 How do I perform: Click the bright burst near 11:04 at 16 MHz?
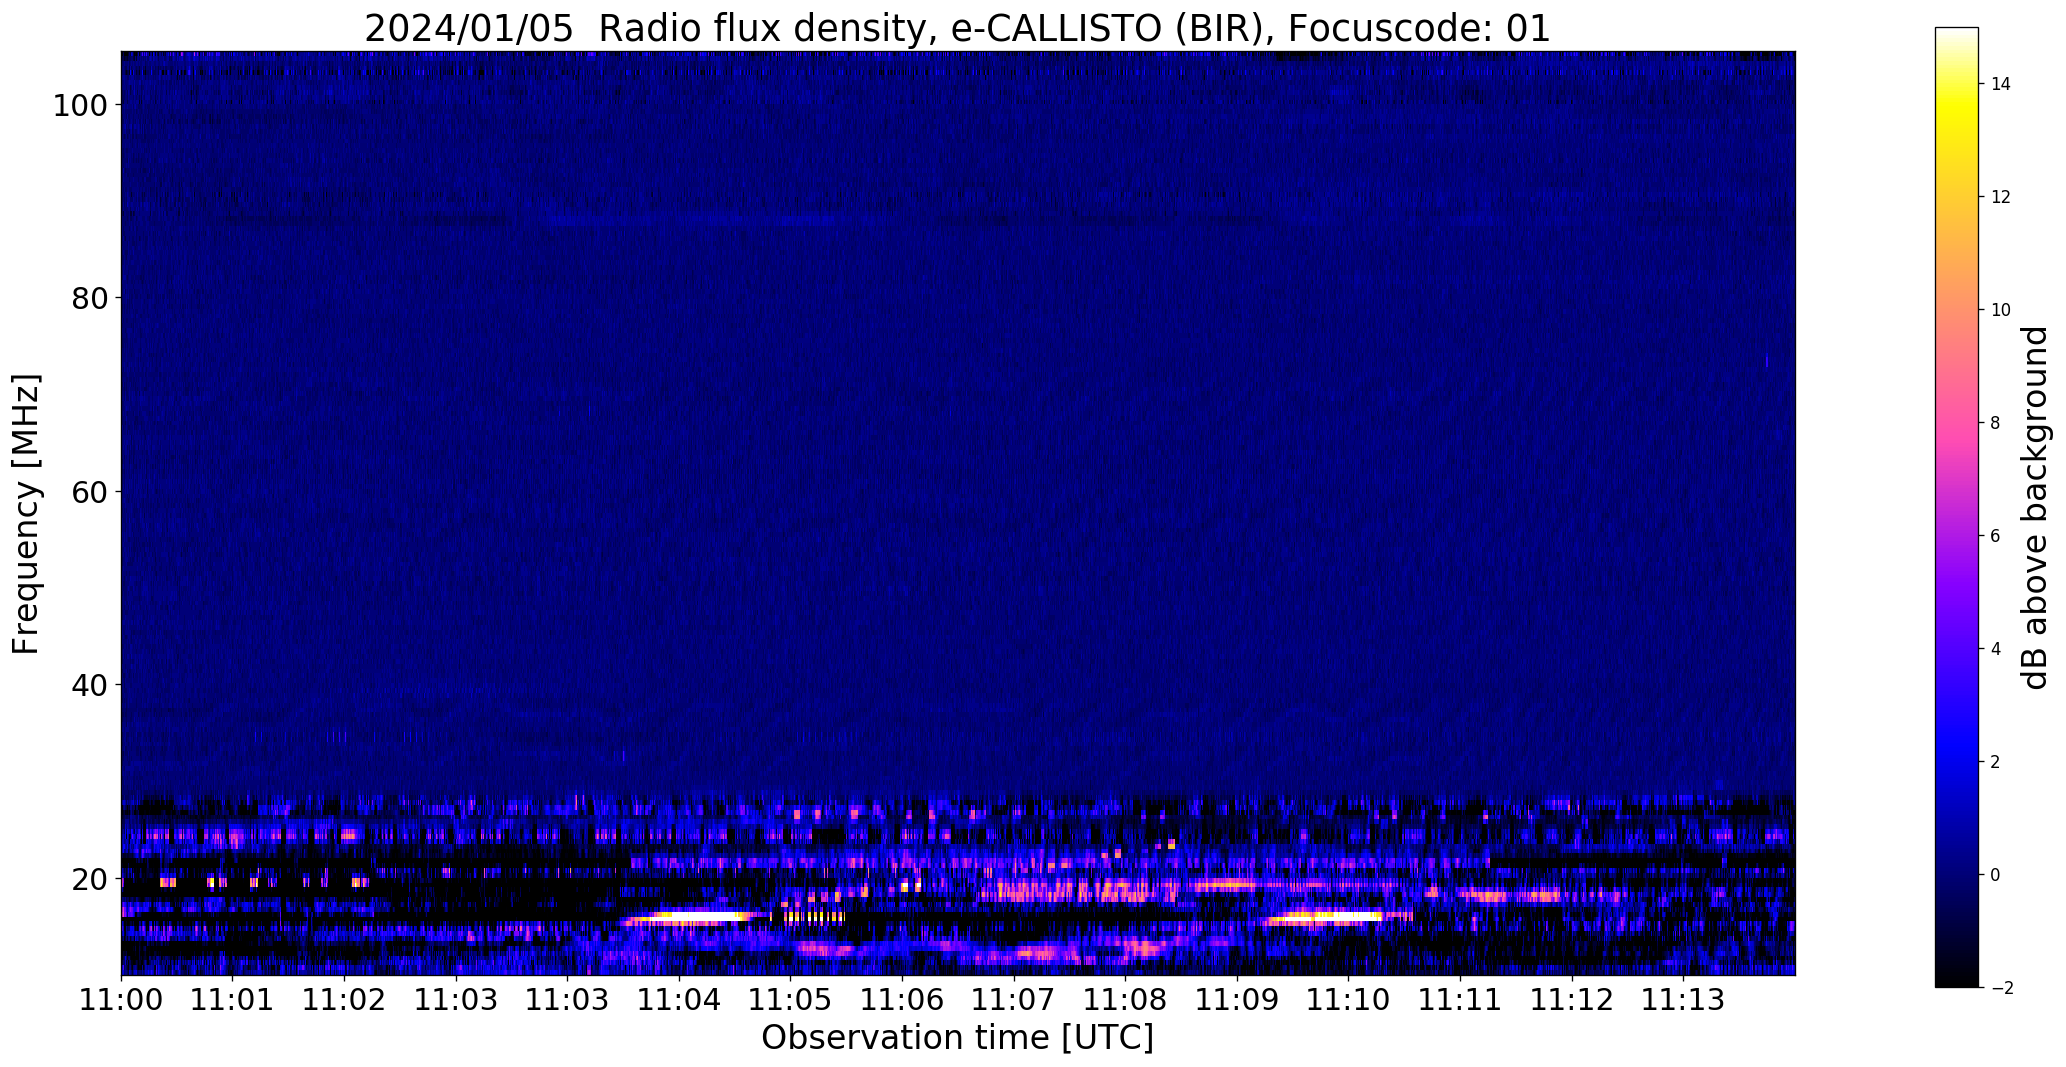[x=695, y=916]
